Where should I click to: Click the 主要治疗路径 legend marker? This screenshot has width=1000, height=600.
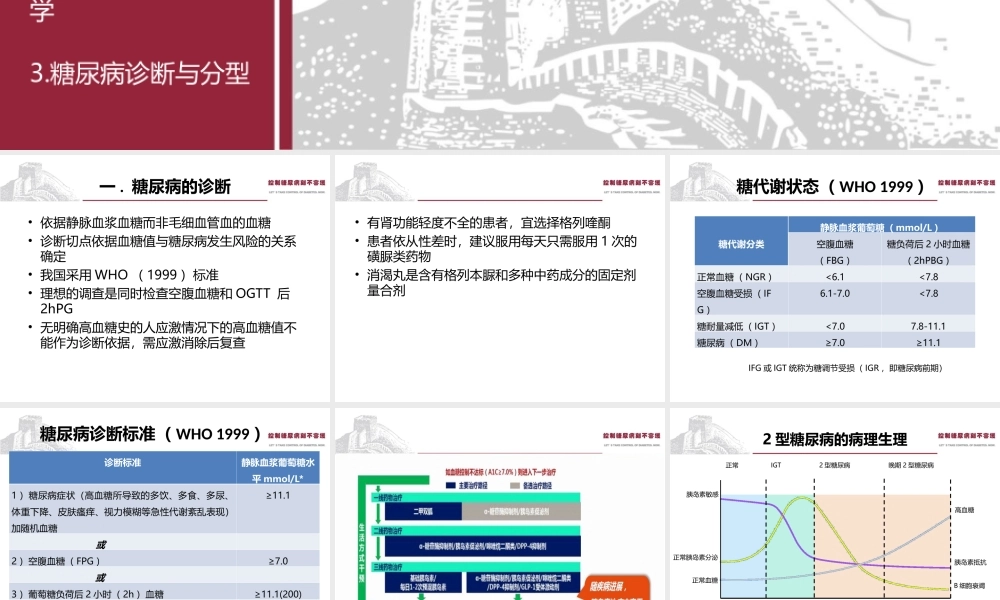click(450, 486)
